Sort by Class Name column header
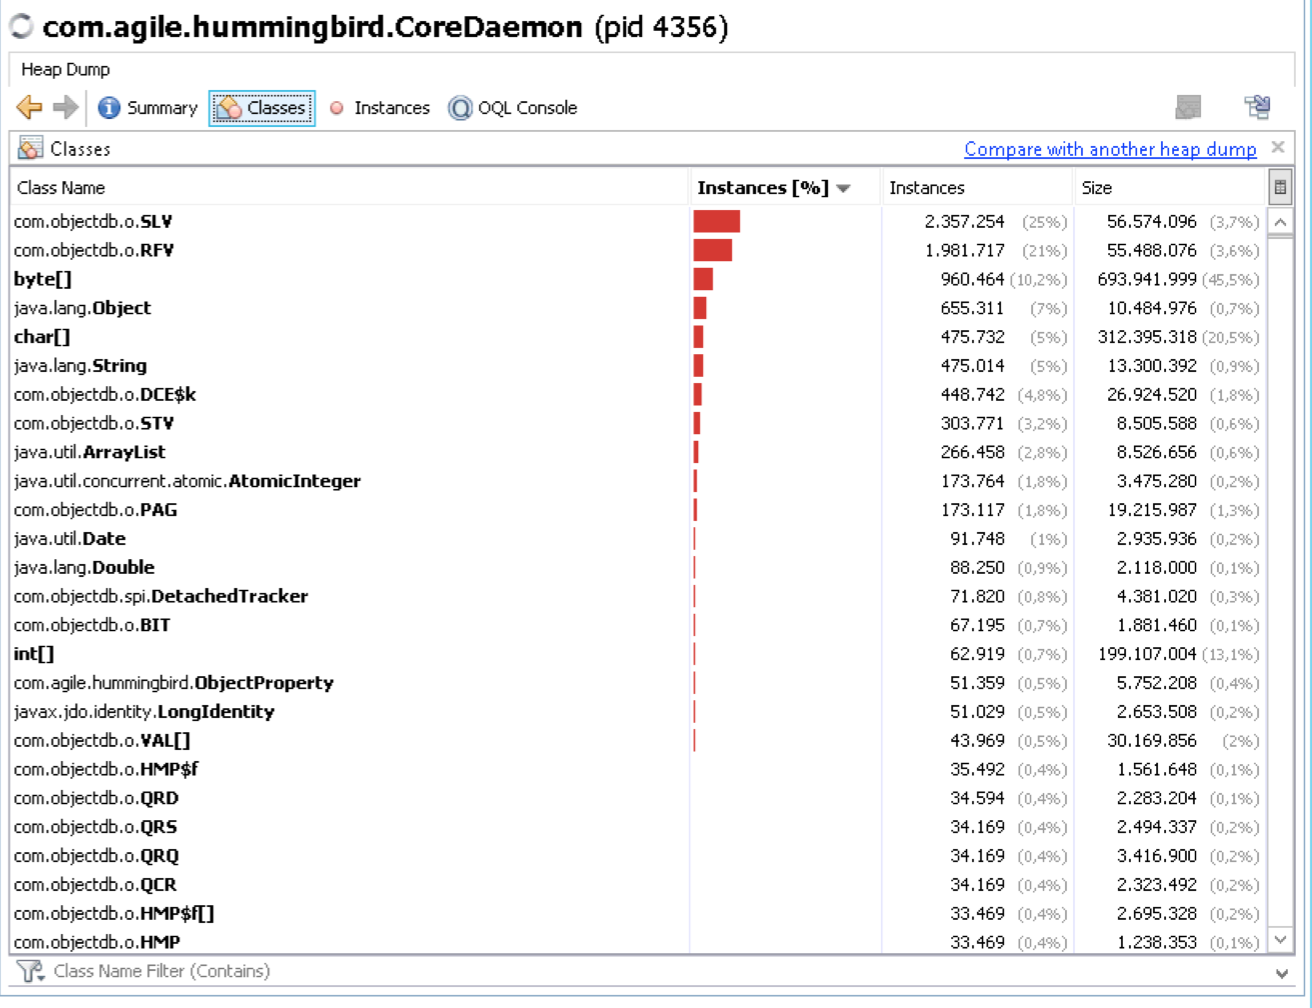 (x=350, y=187)
